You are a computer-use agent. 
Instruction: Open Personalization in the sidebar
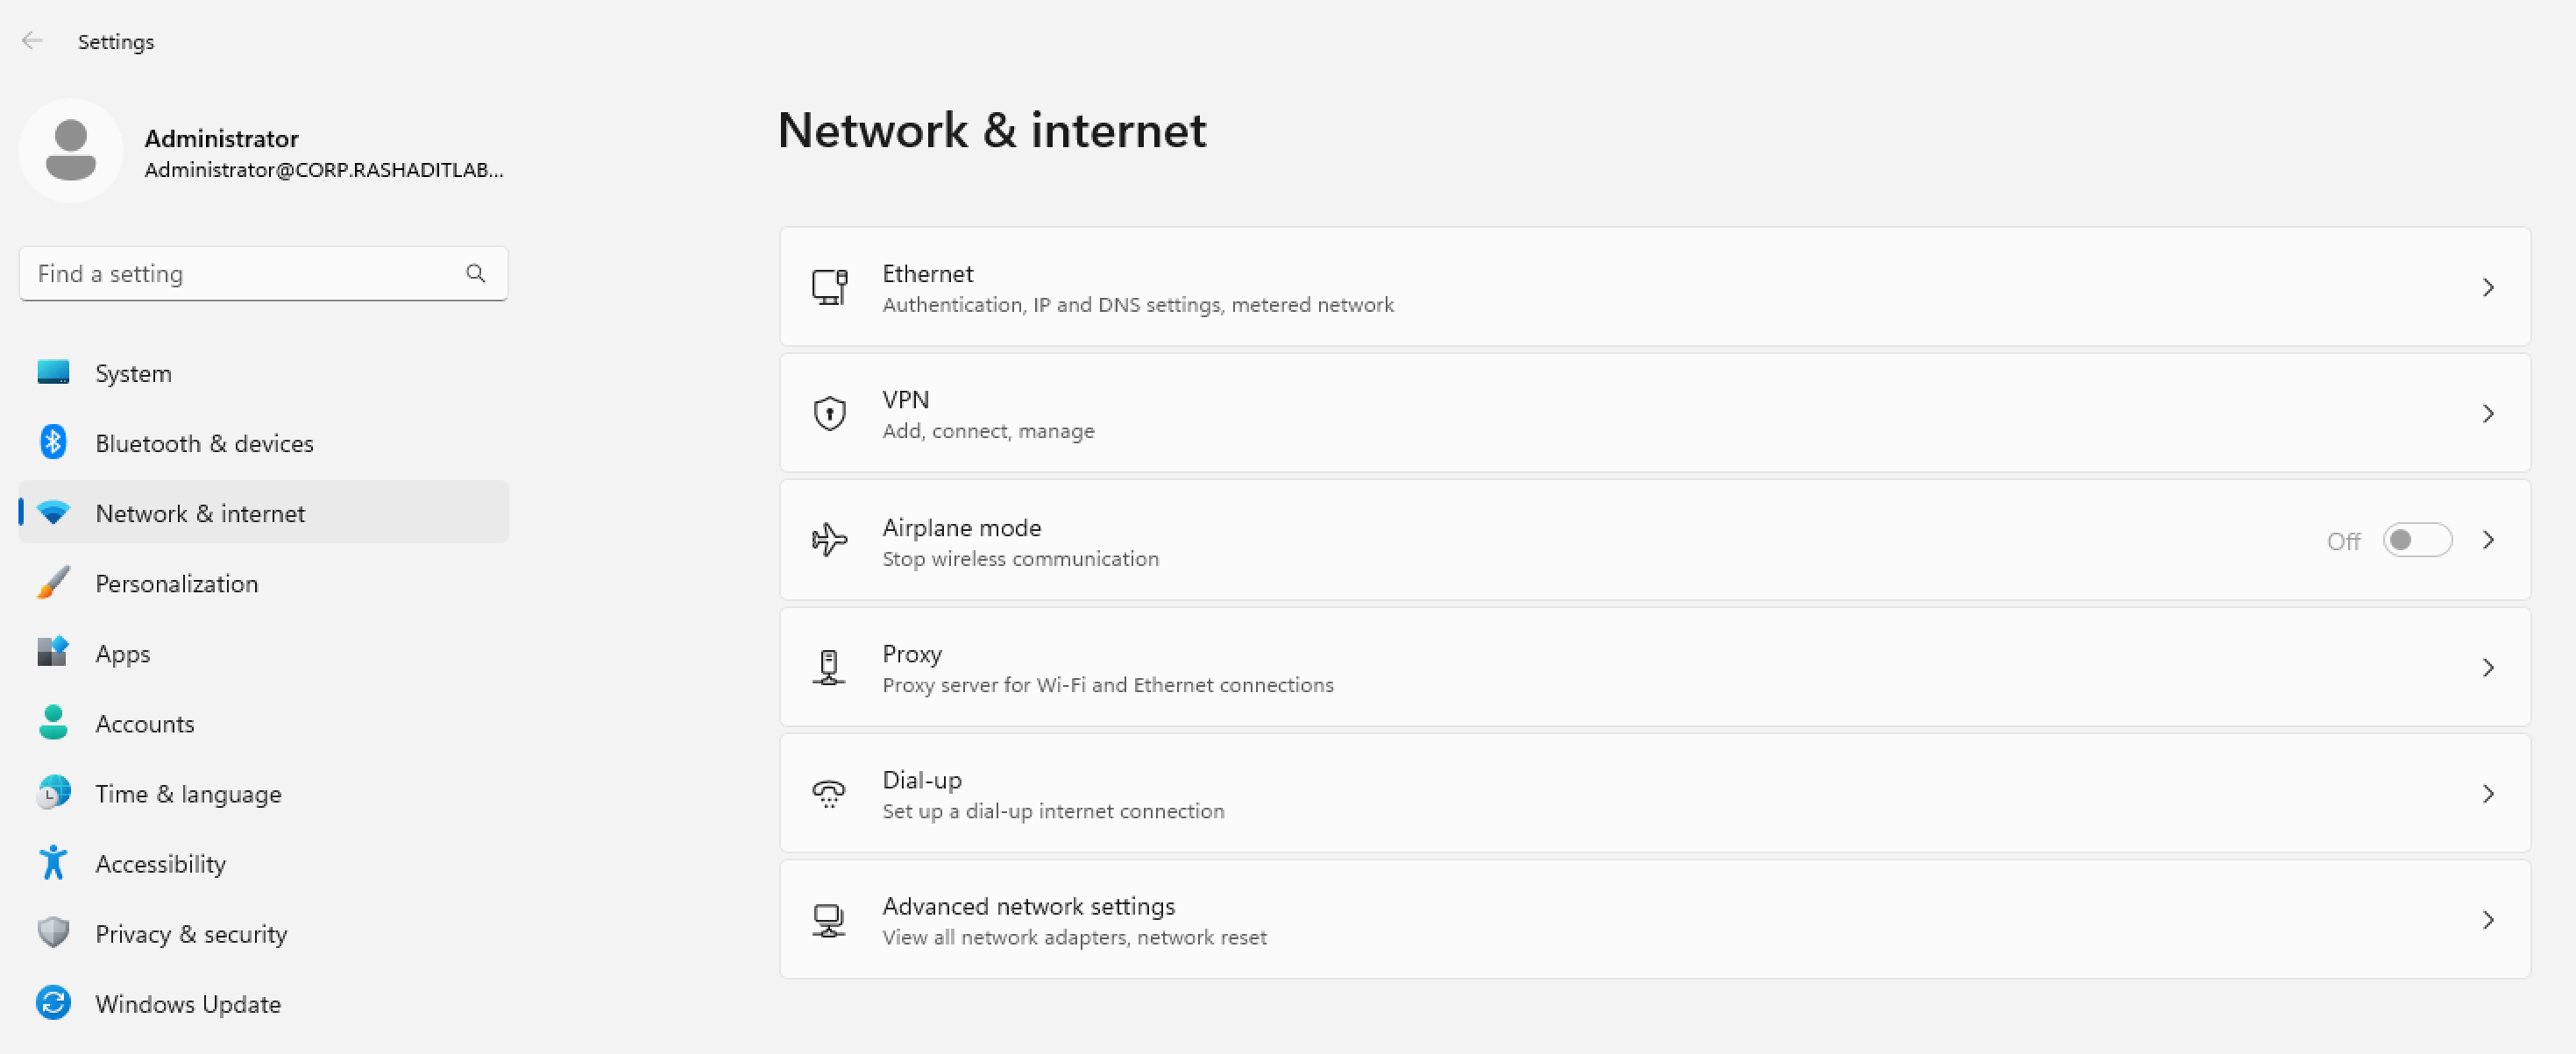[176, 583]
